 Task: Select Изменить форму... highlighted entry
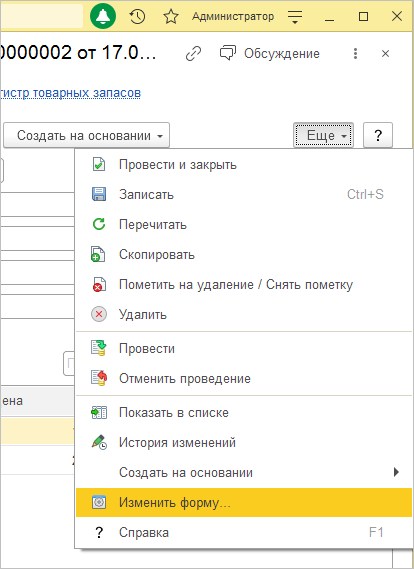click(244, 503)
